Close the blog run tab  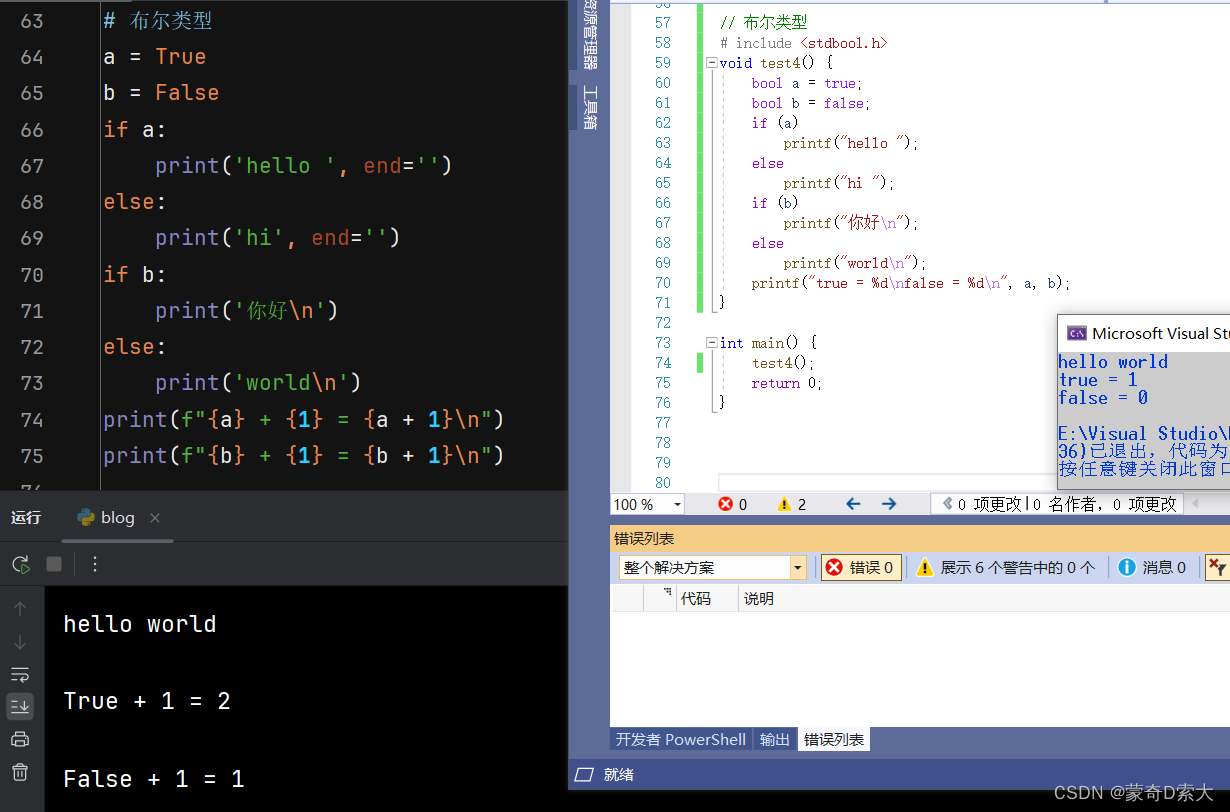point(155,518)
